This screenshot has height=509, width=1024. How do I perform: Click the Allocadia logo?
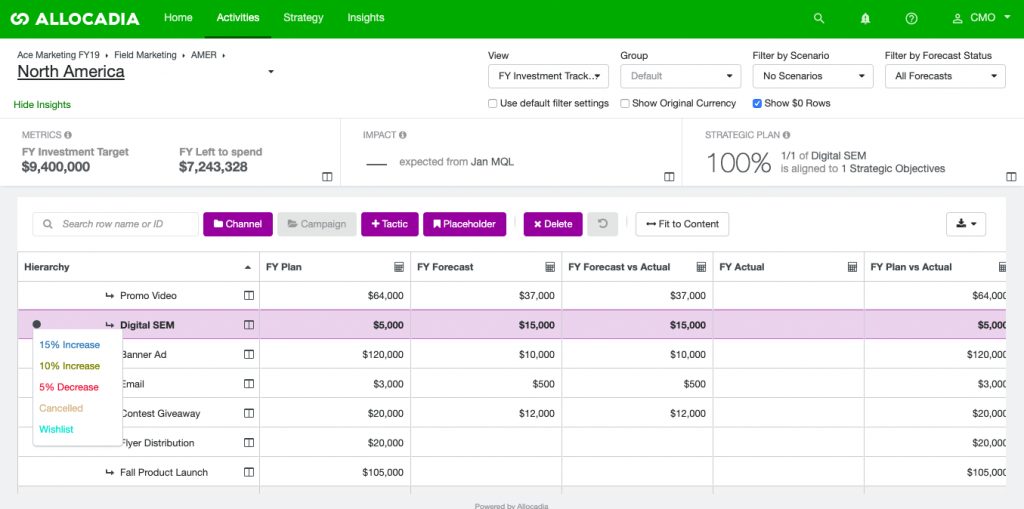[74, 18]
